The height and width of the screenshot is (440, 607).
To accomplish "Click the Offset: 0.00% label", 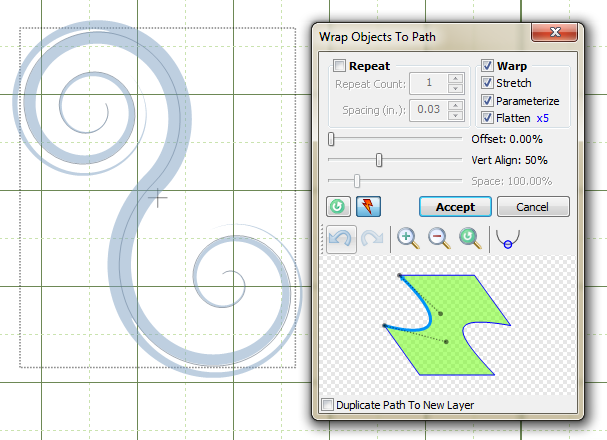I will 507,139.
